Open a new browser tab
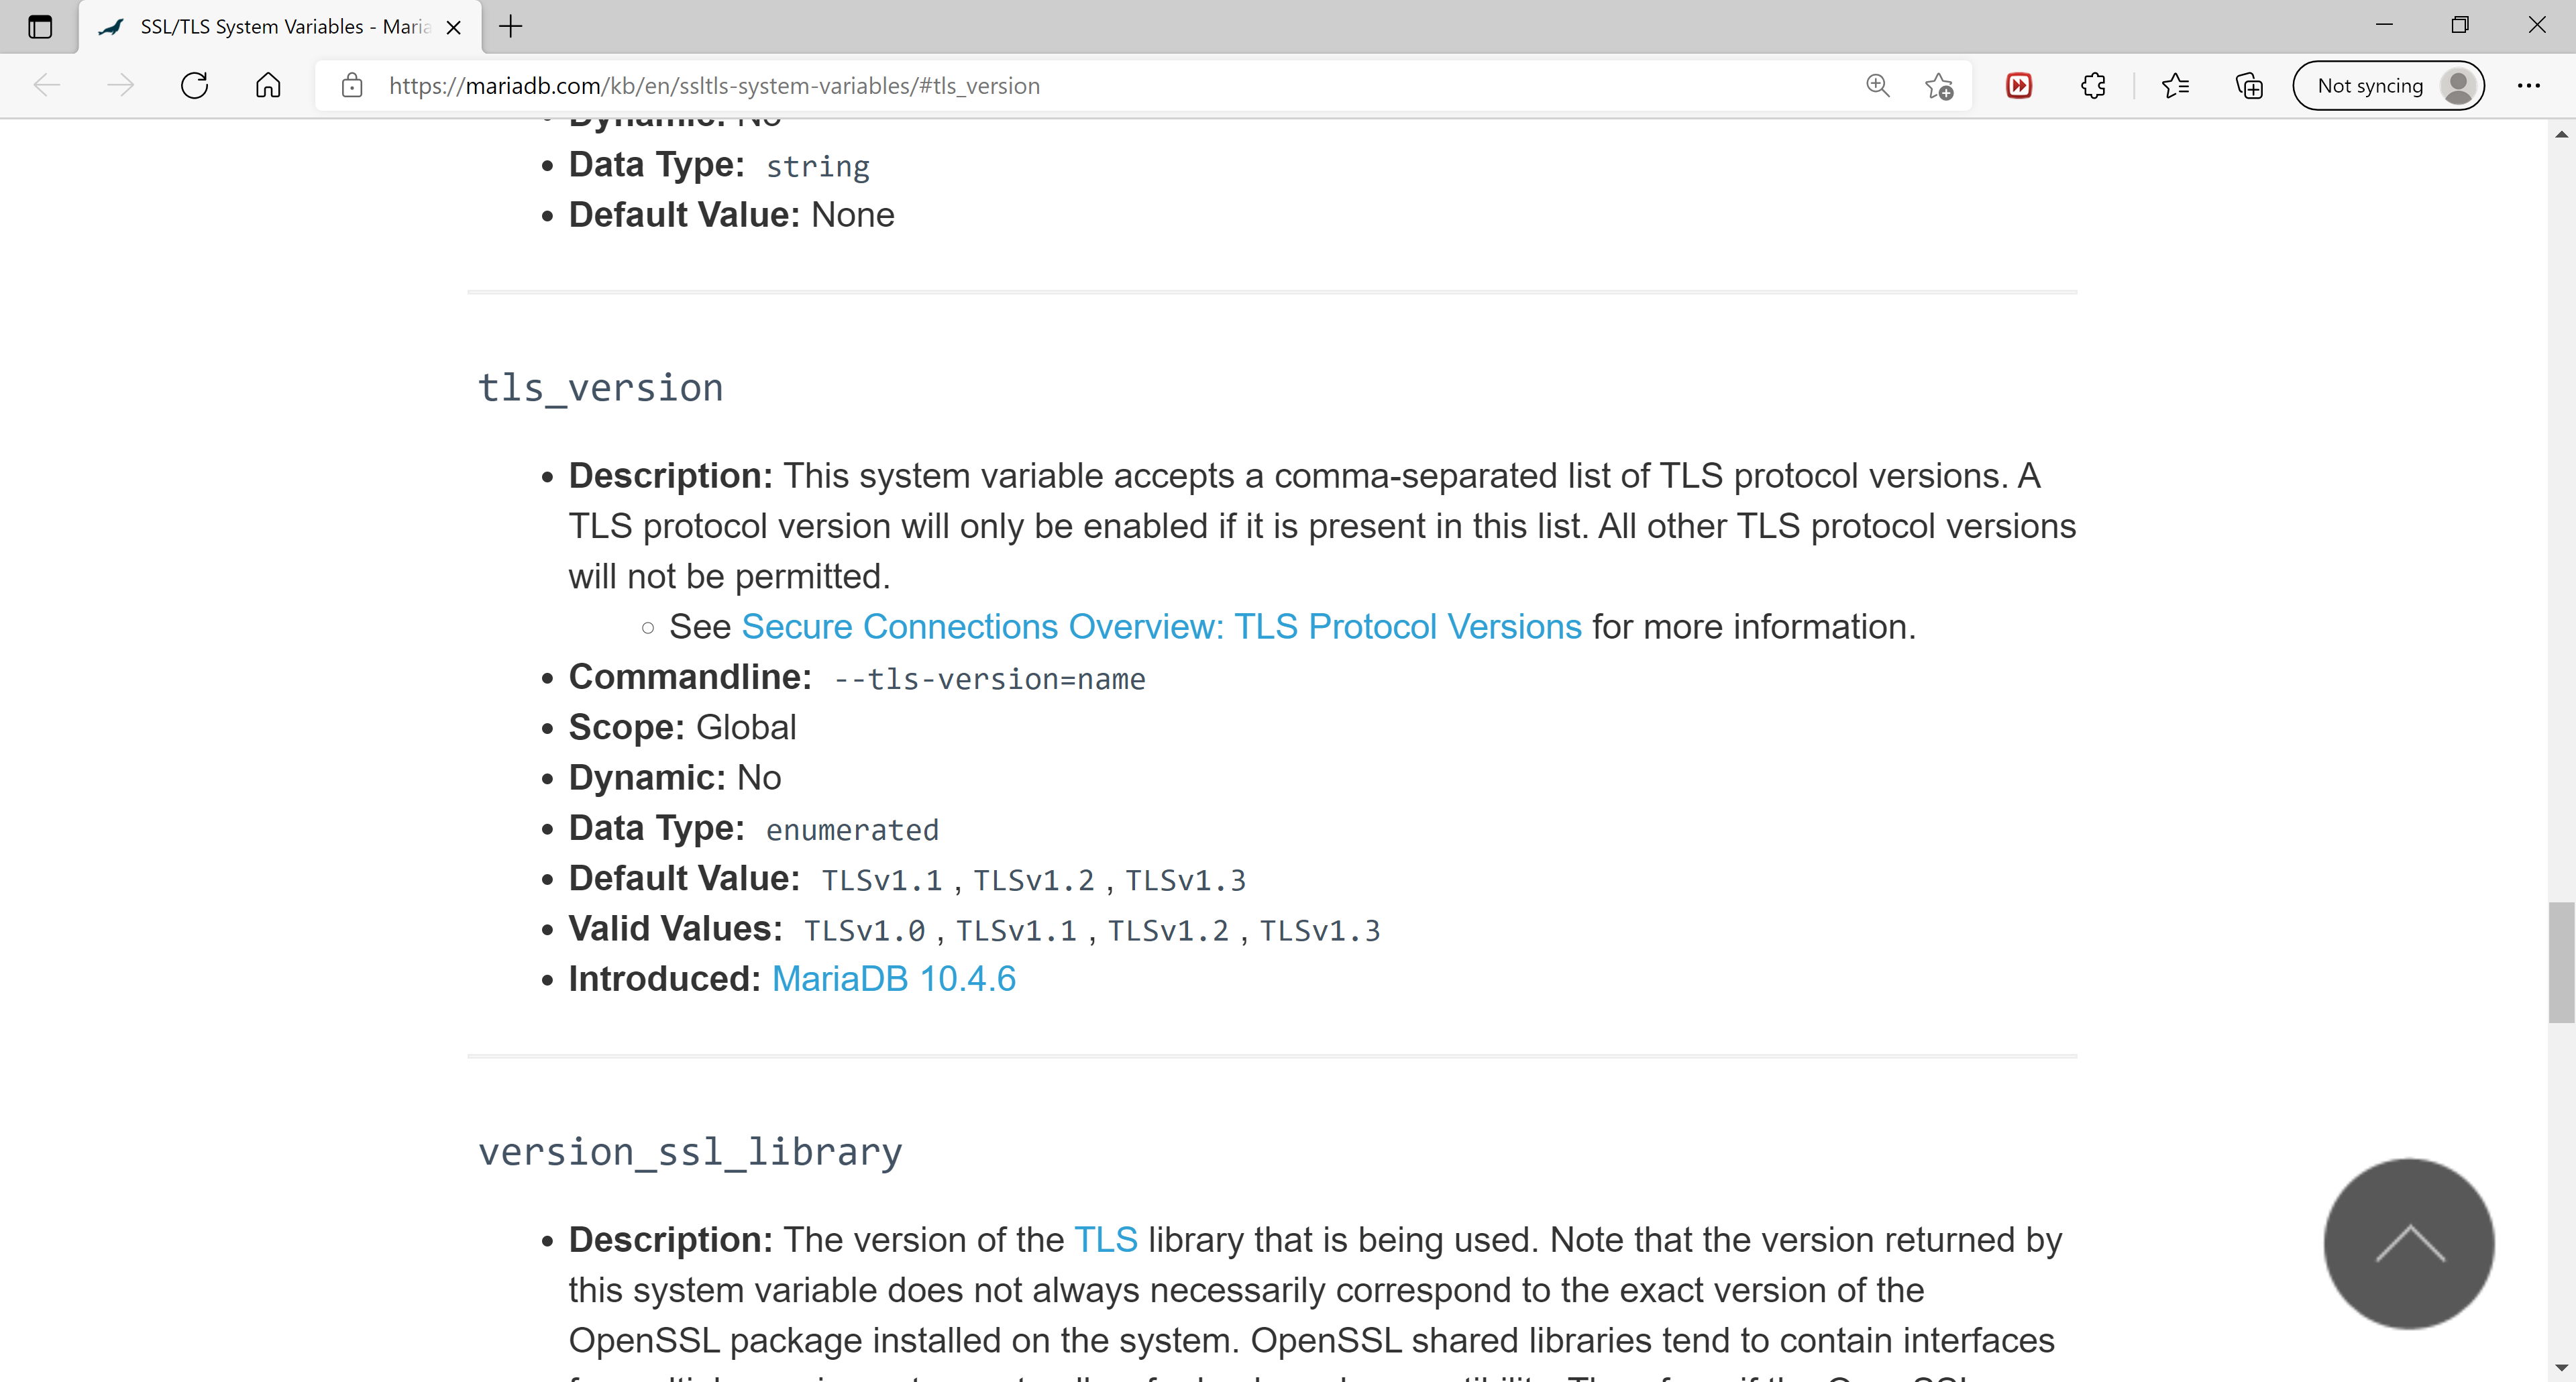Viewport: 2576px width, 1382px height. [511, 27]
